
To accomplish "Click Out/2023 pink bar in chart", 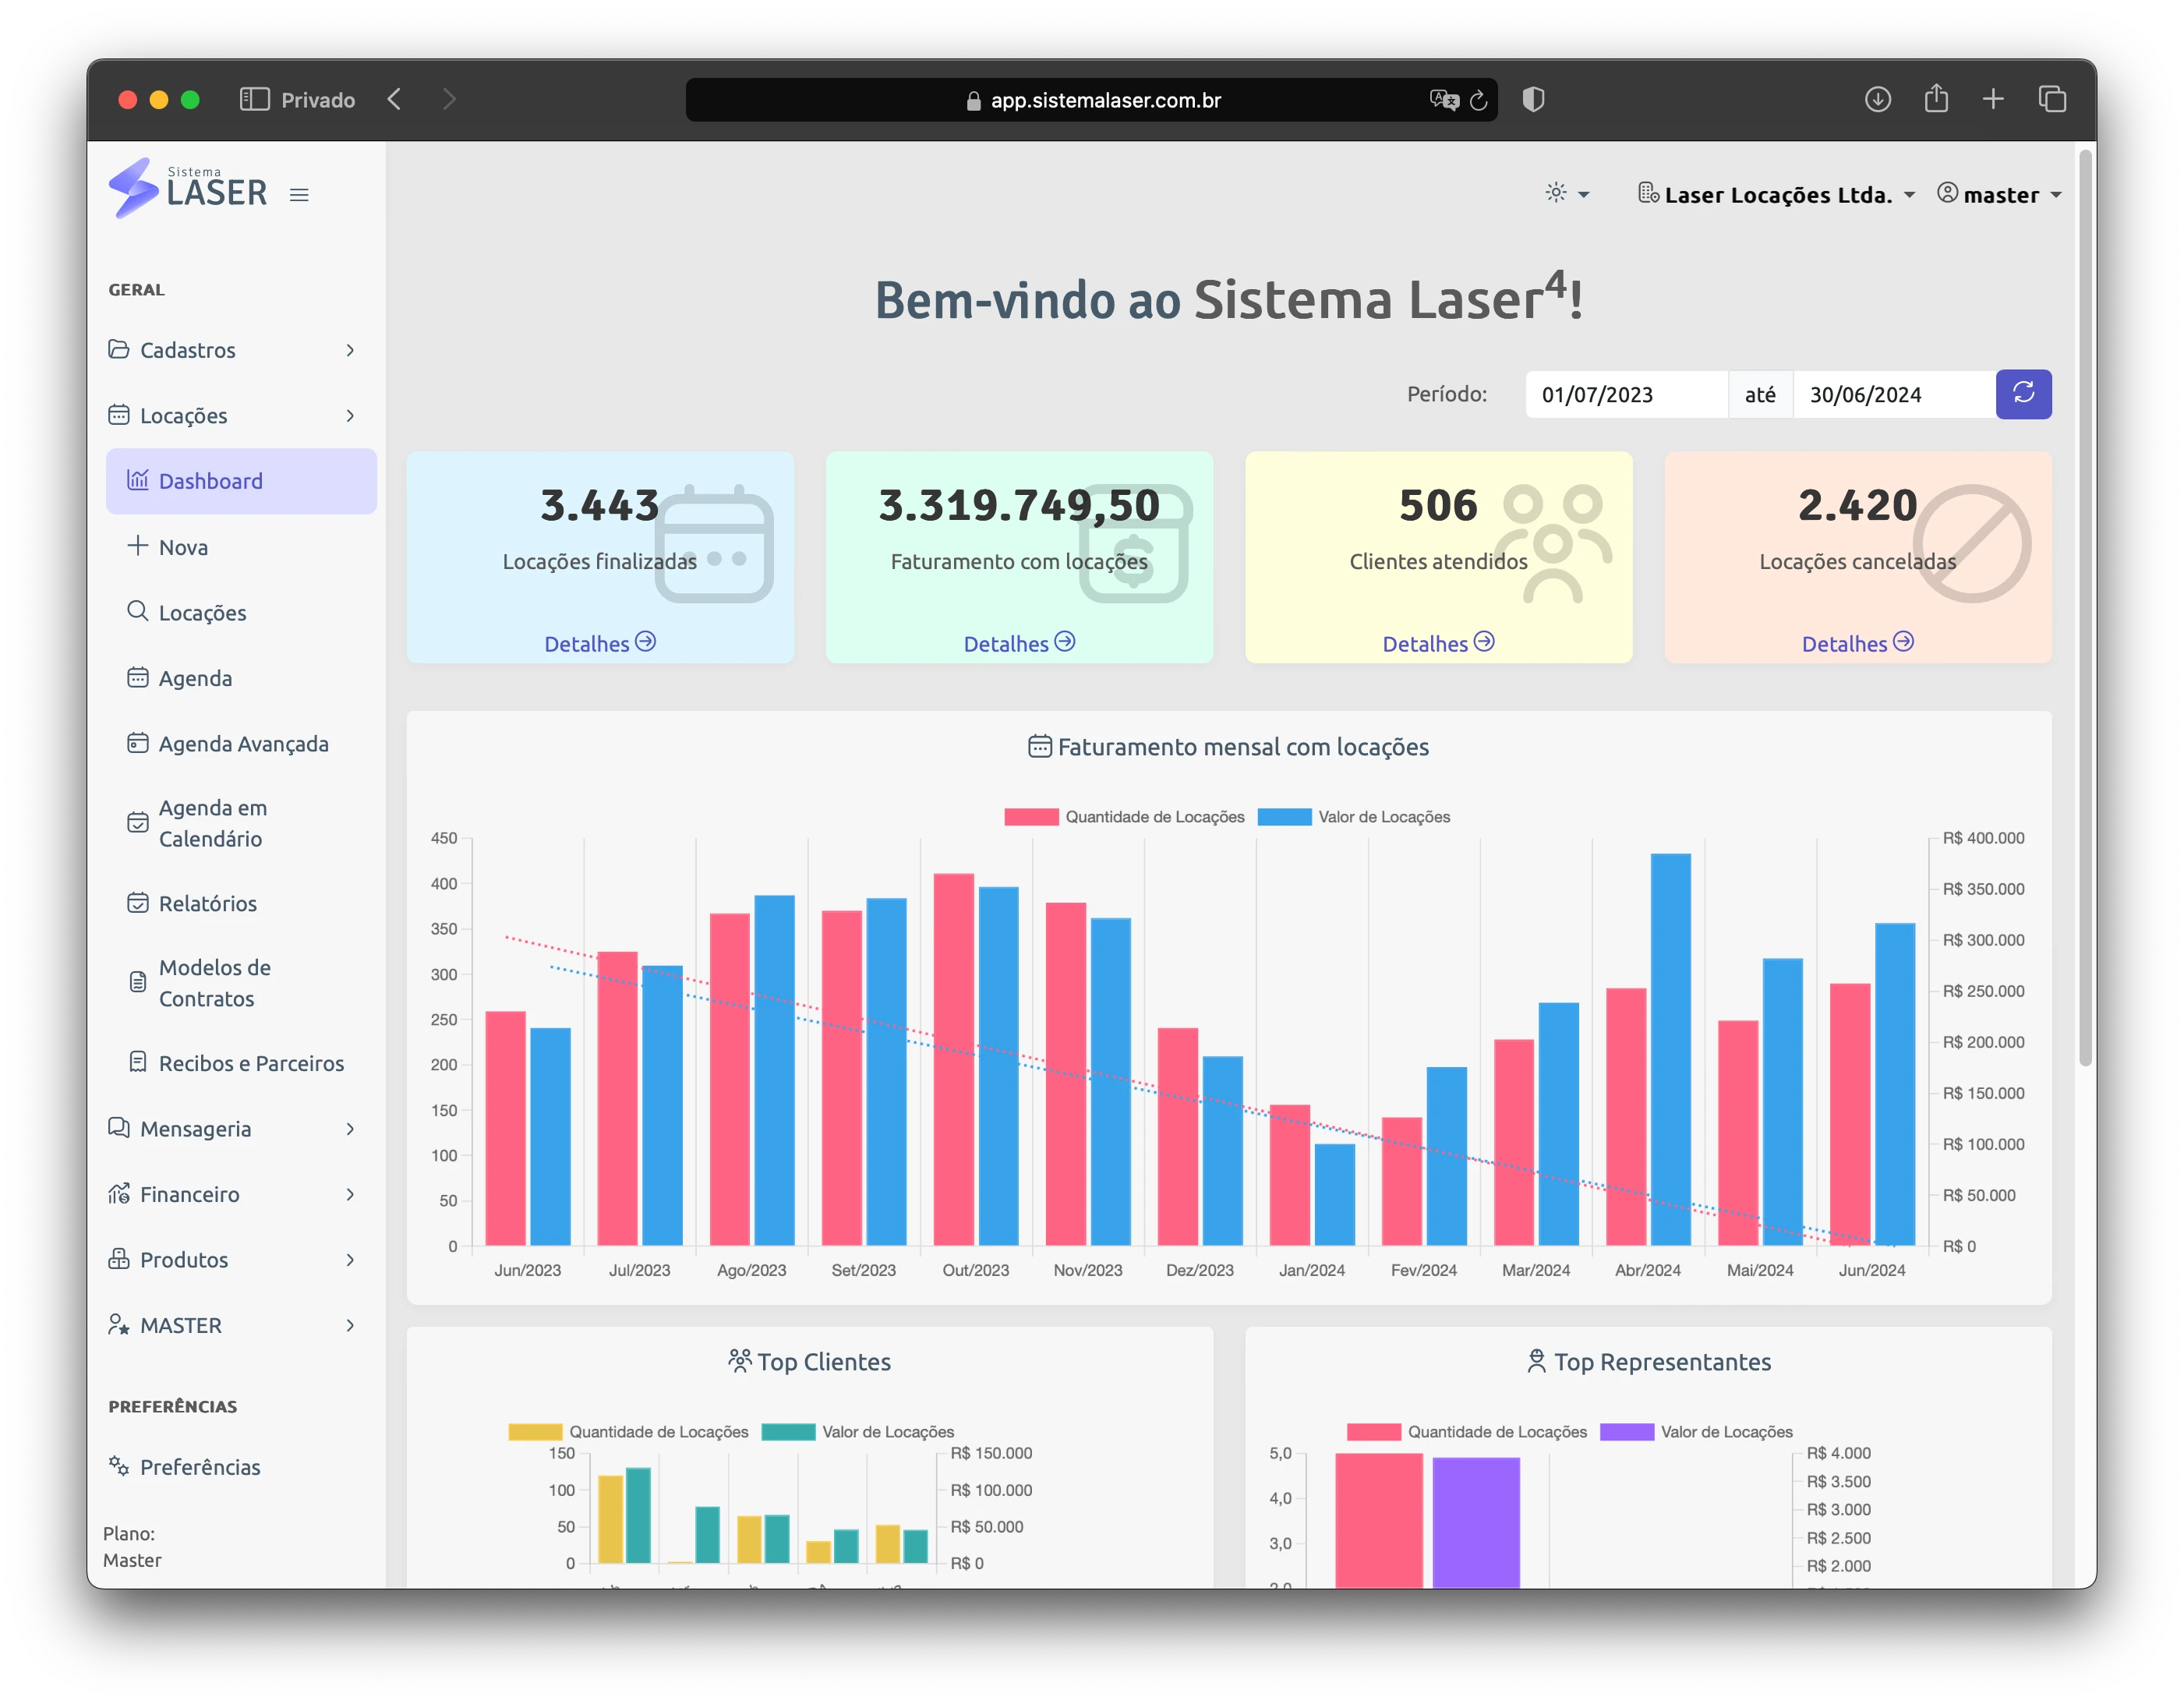I will point(953,1060).
